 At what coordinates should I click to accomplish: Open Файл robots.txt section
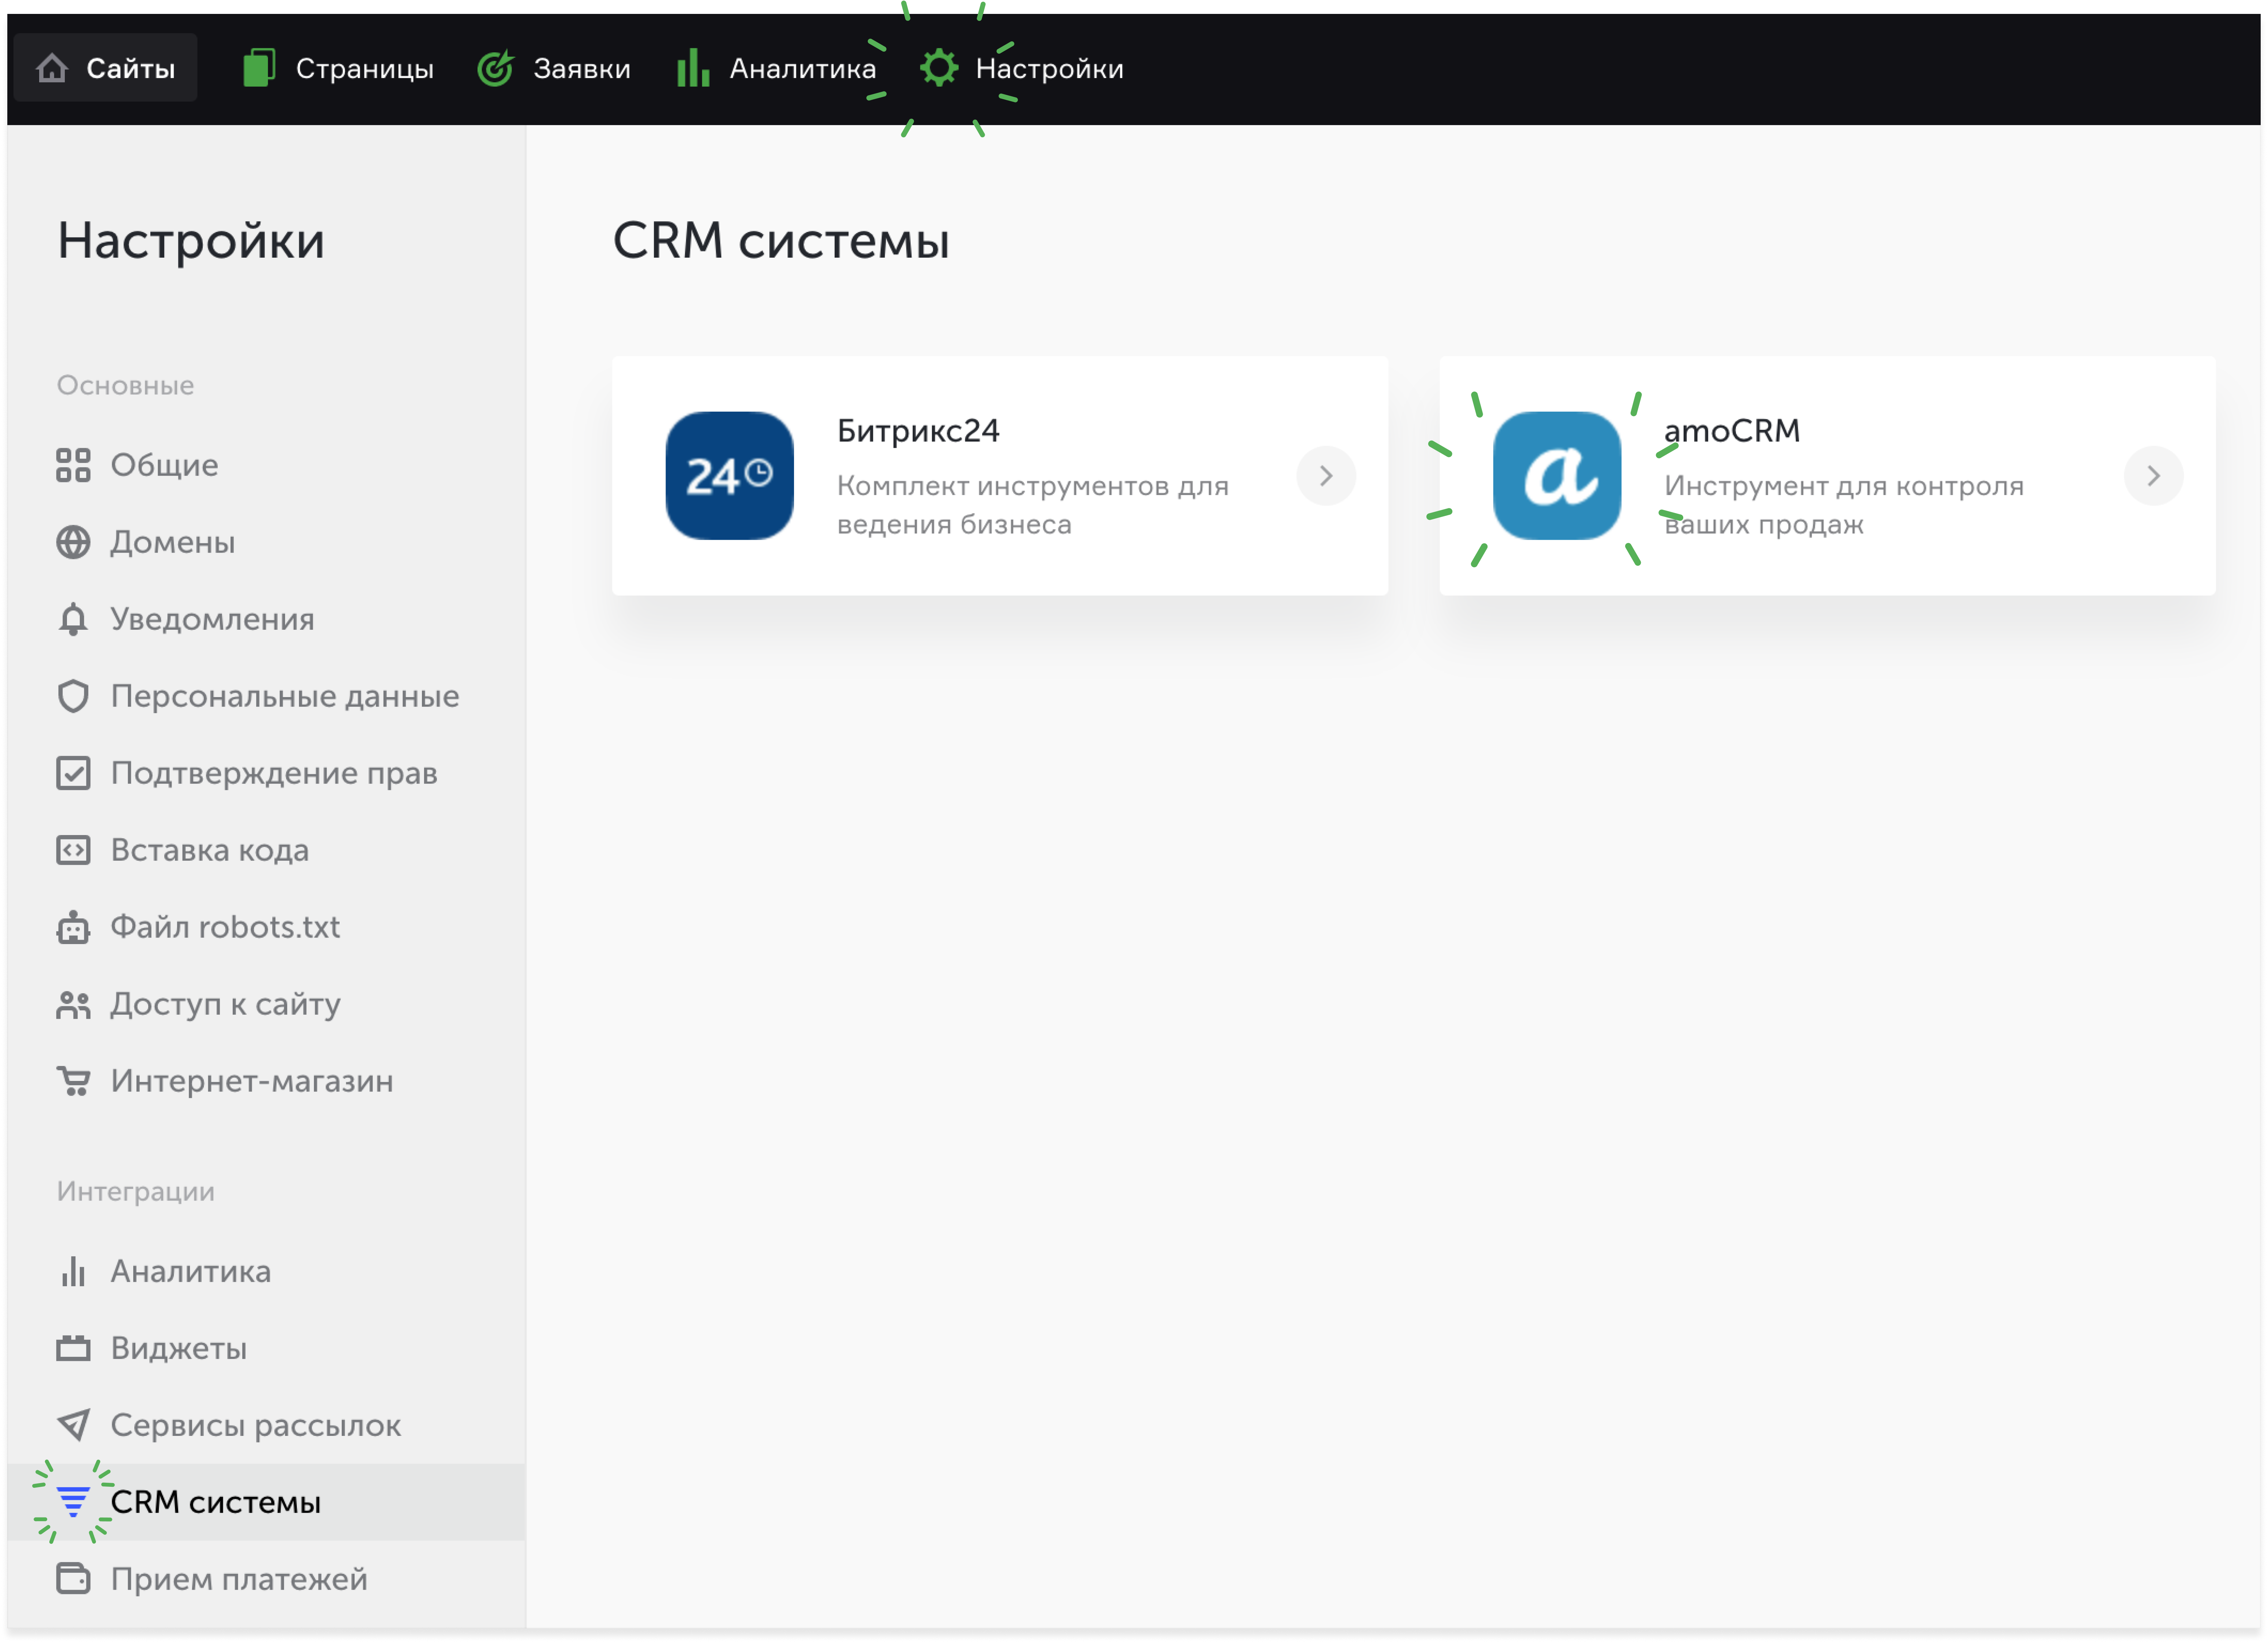266,927
